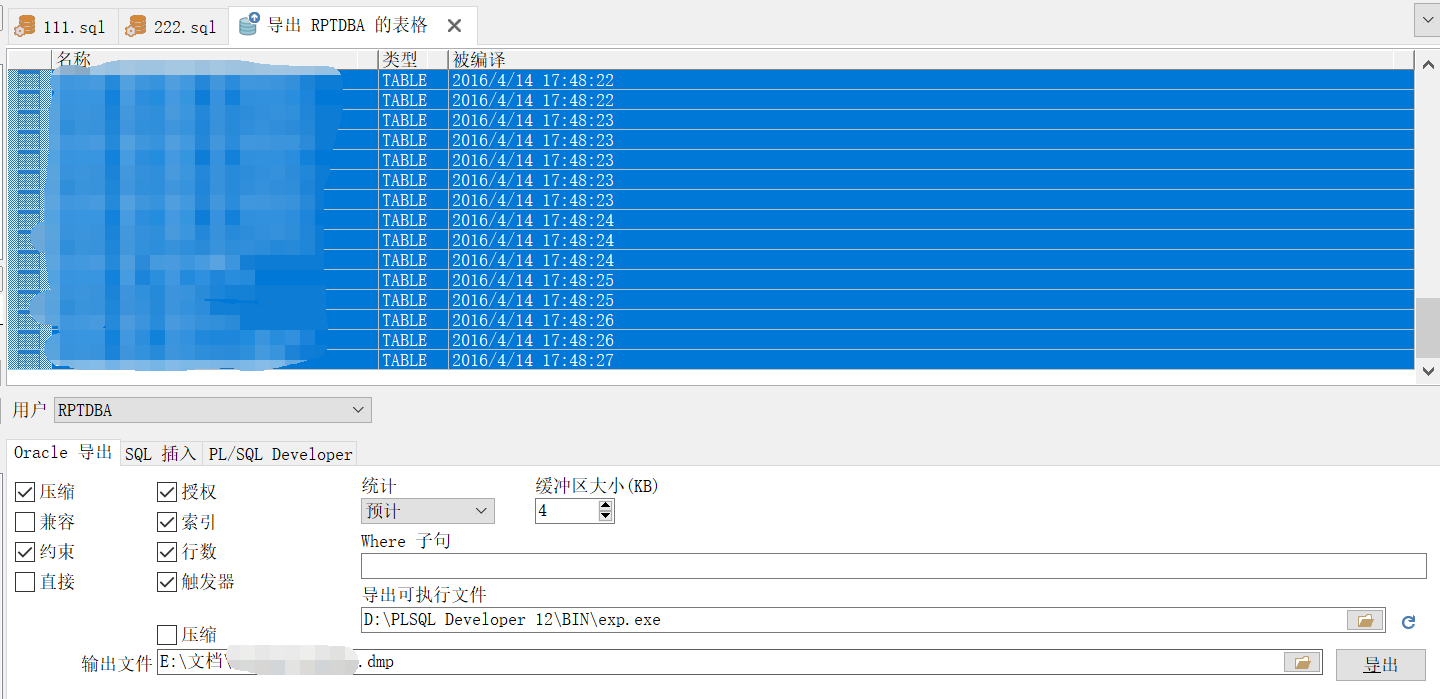
Task: Click the 222.sql tab icon
Action: (x=135, y=27)
